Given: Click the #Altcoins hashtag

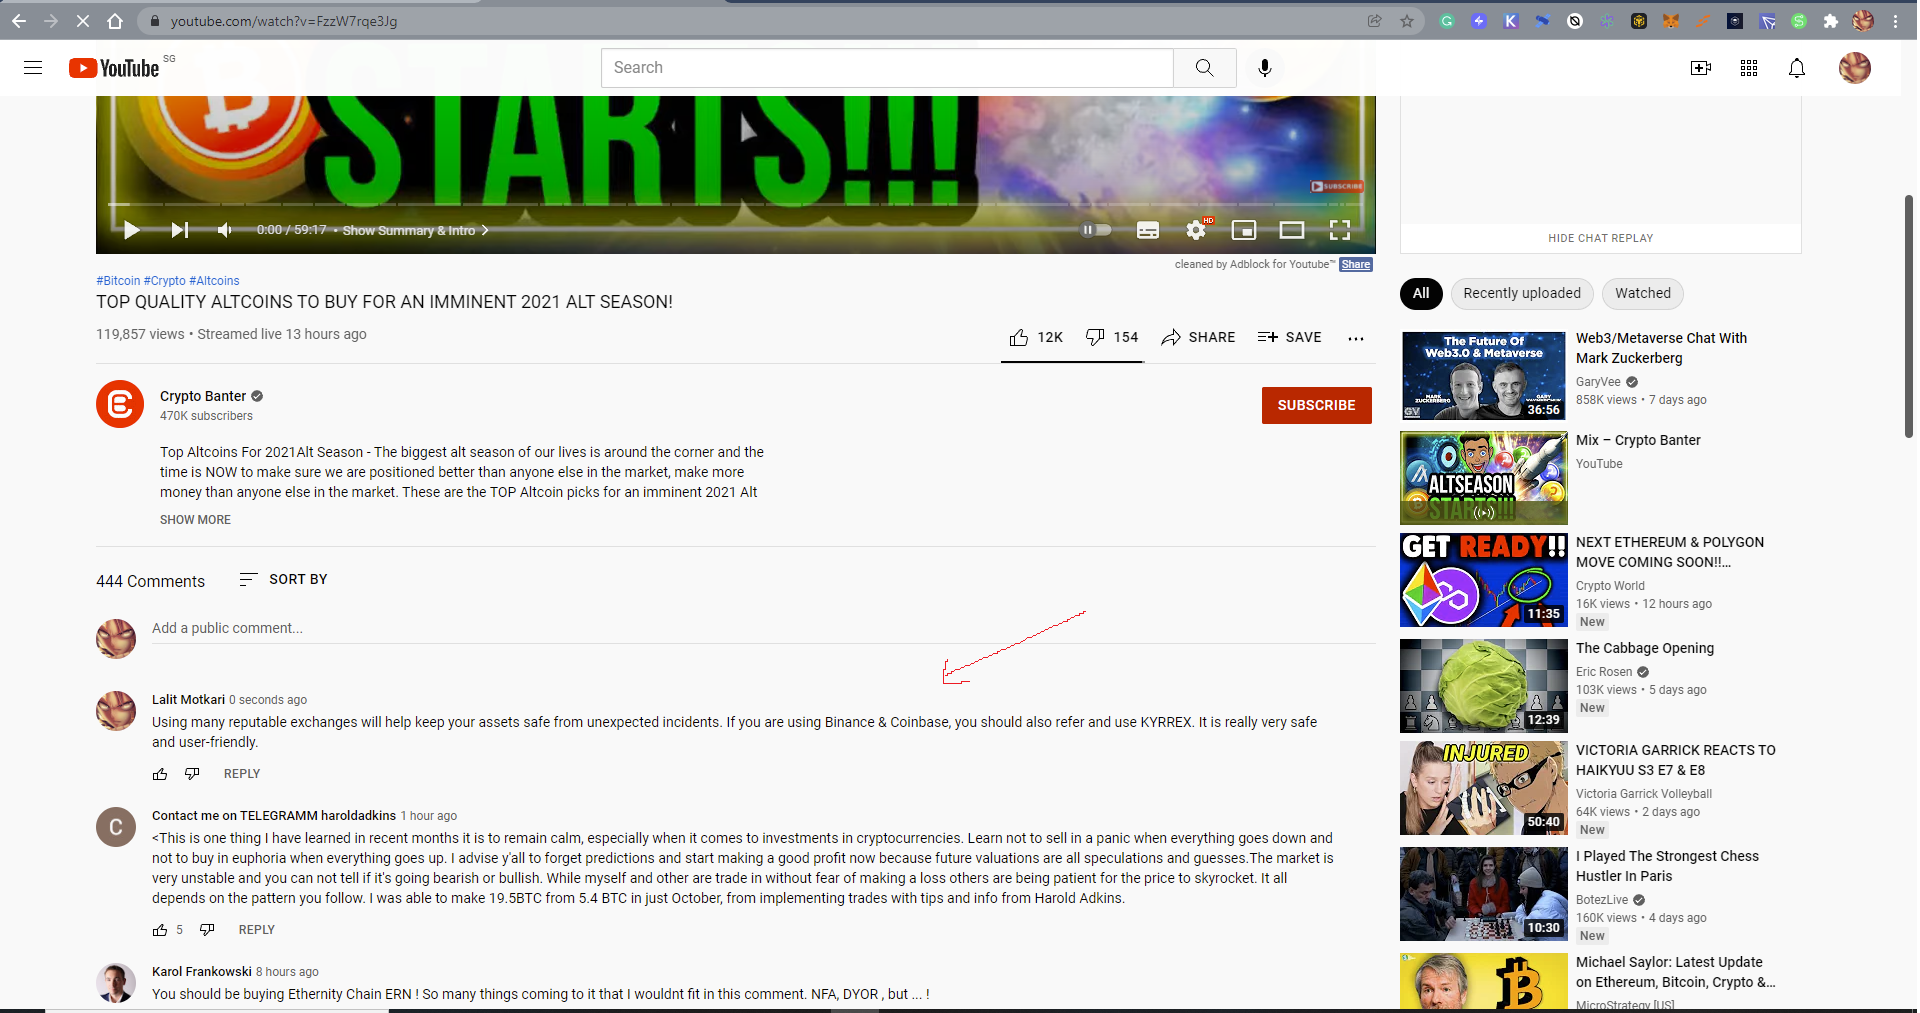Looking at the screenshot, I should pyautogui.click(x=214, y=281).
